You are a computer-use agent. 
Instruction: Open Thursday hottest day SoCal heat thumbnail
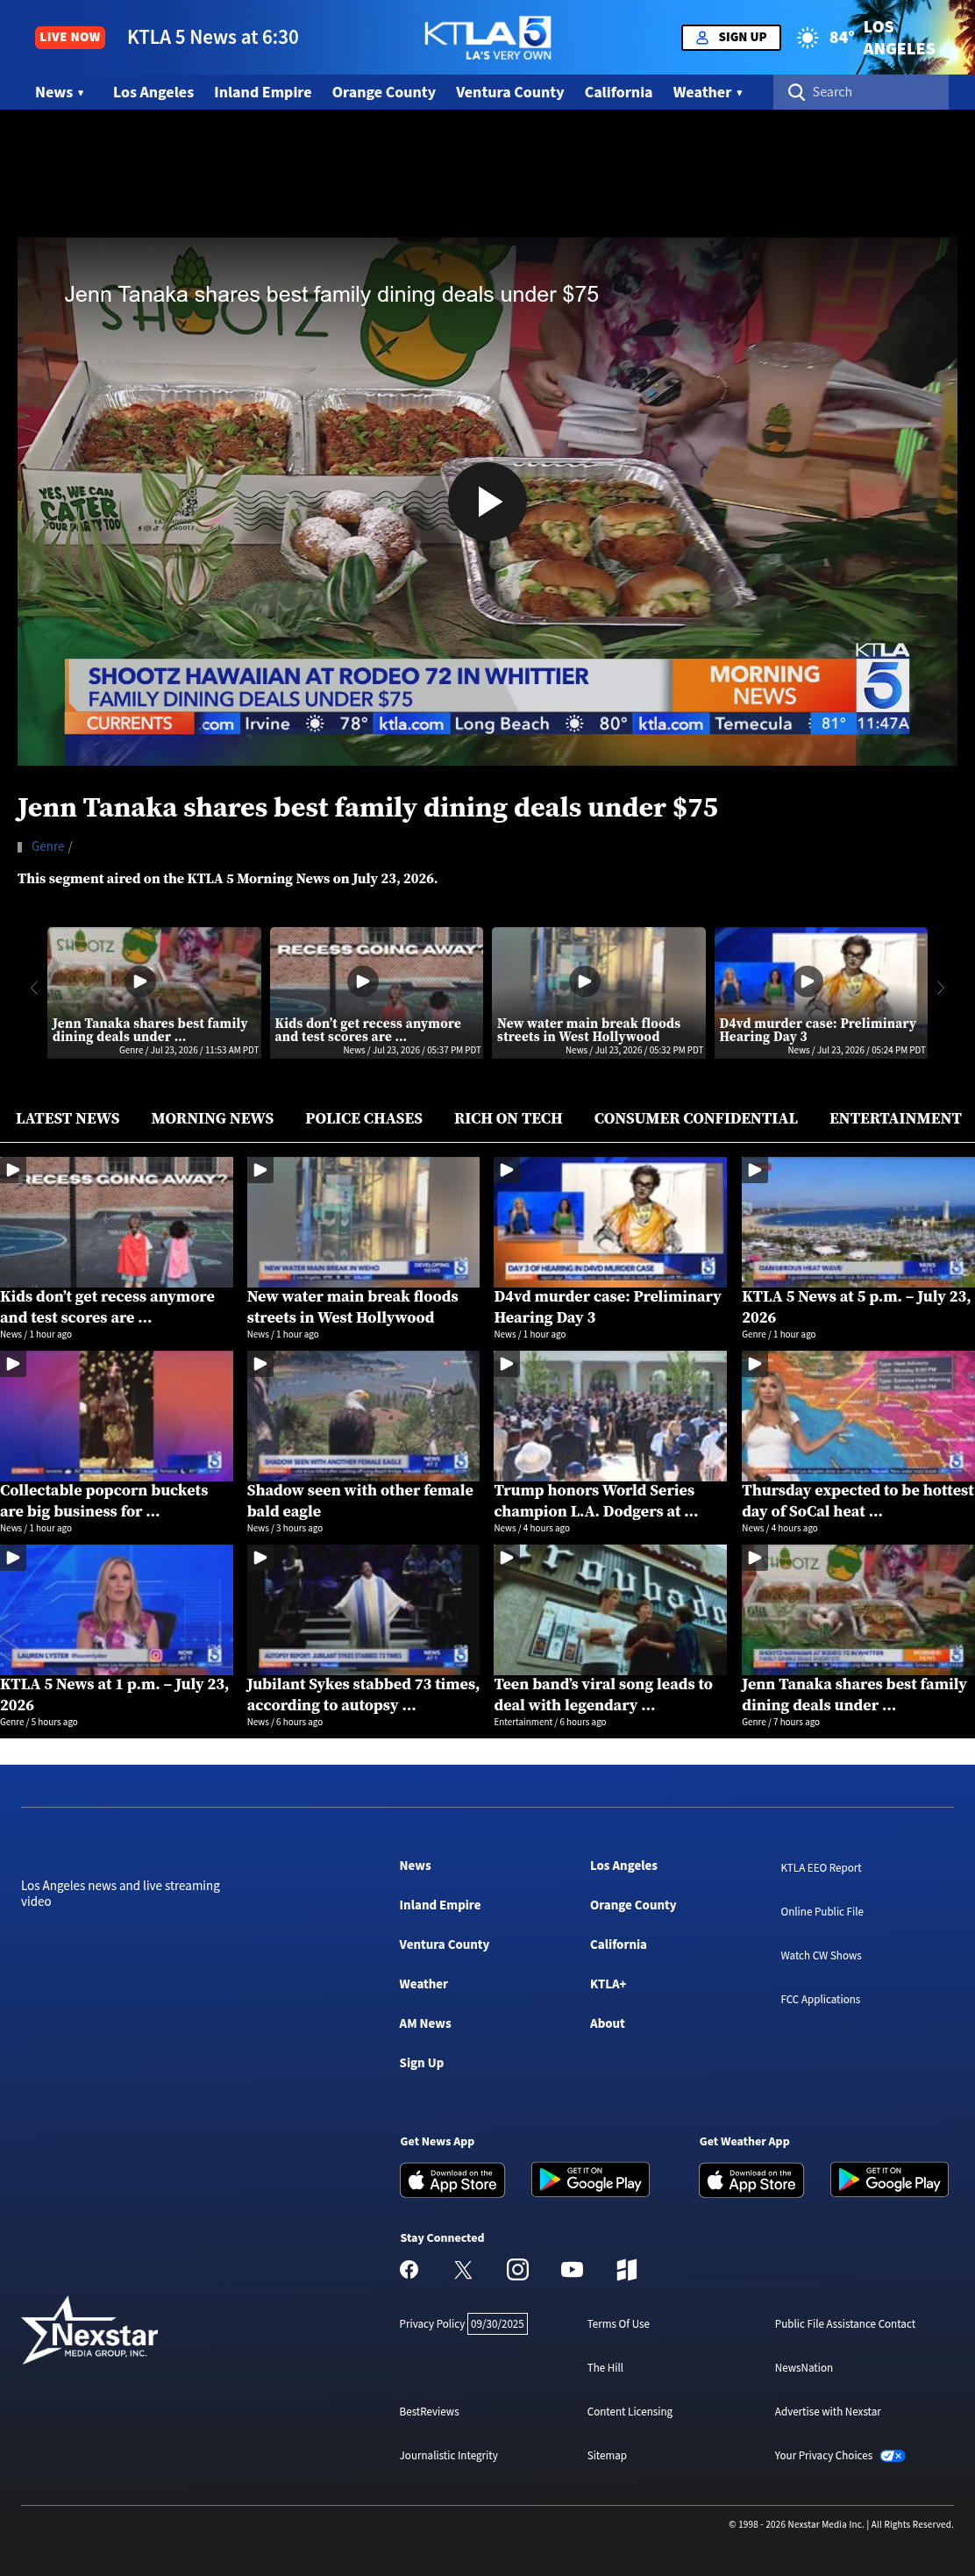858,1416
